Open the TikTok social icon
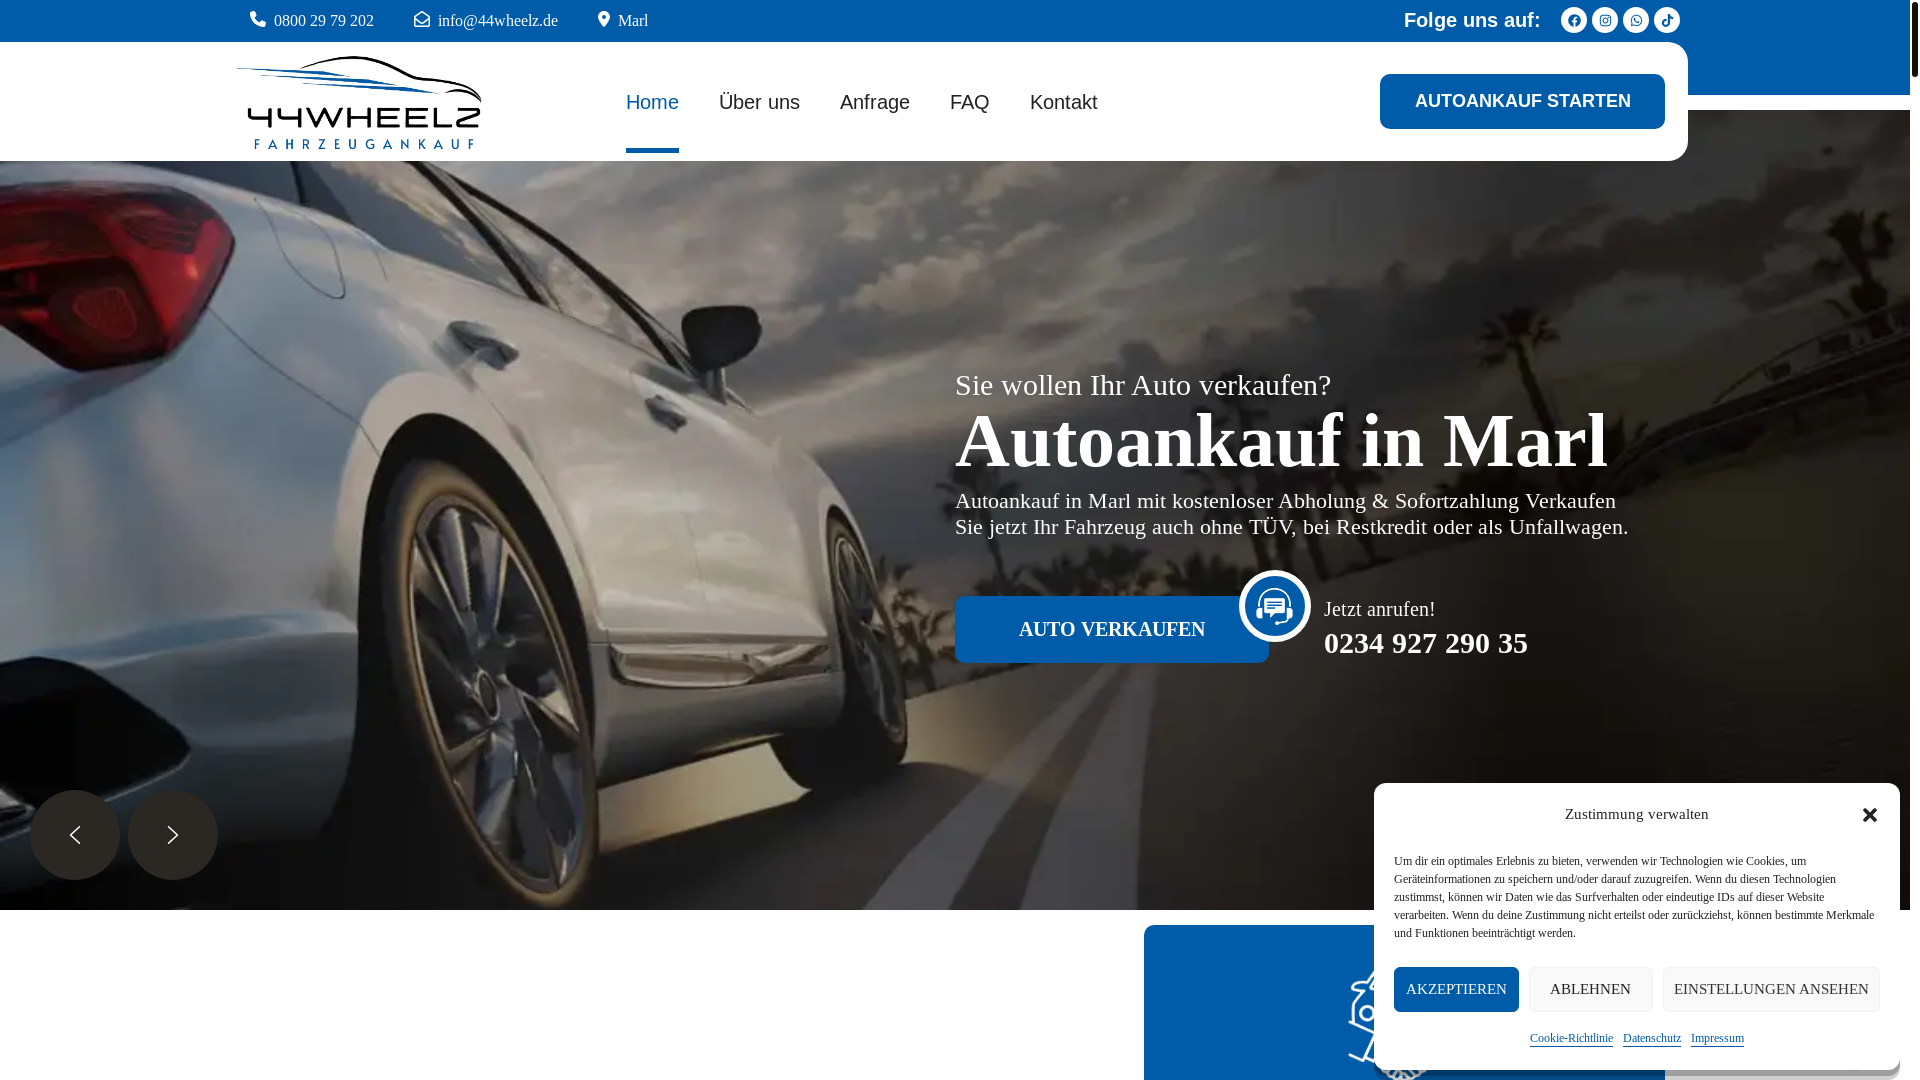 pyautogui.click(x=1667, y=20)
